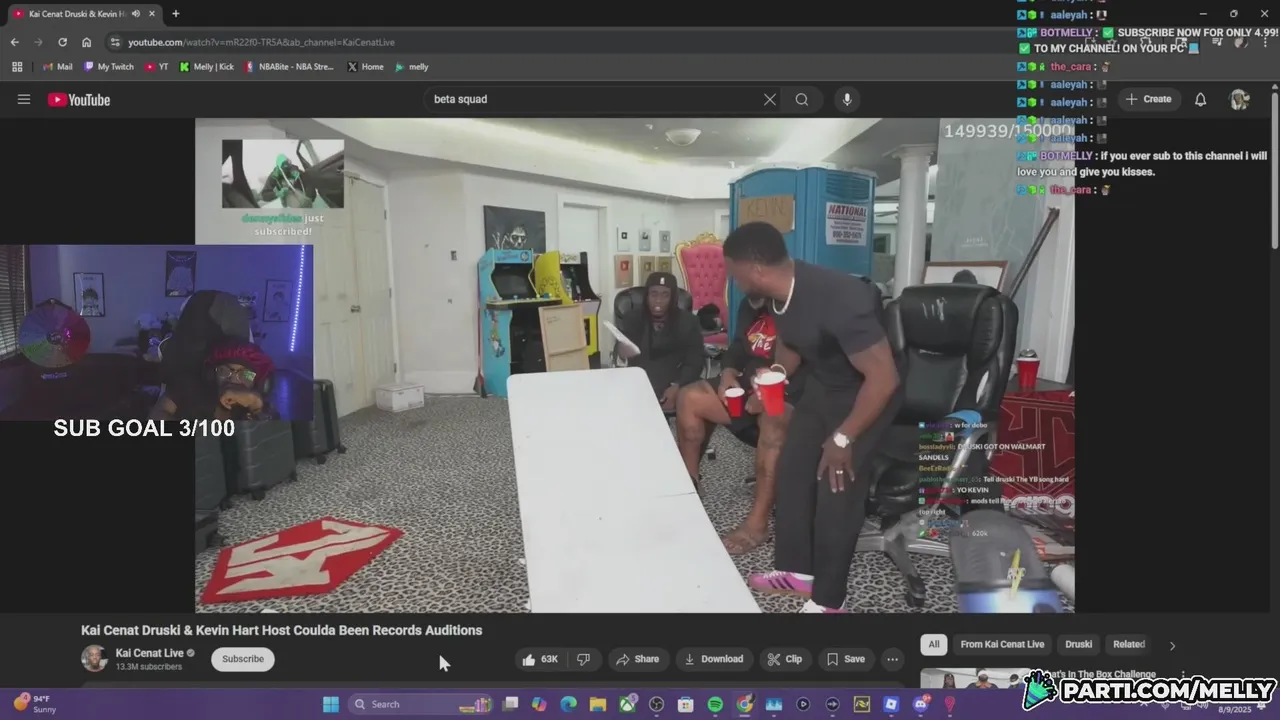This screenshot has height=720, width=1280.
Task: Open Copilot from the taskbar
Action: pos(539,704)
